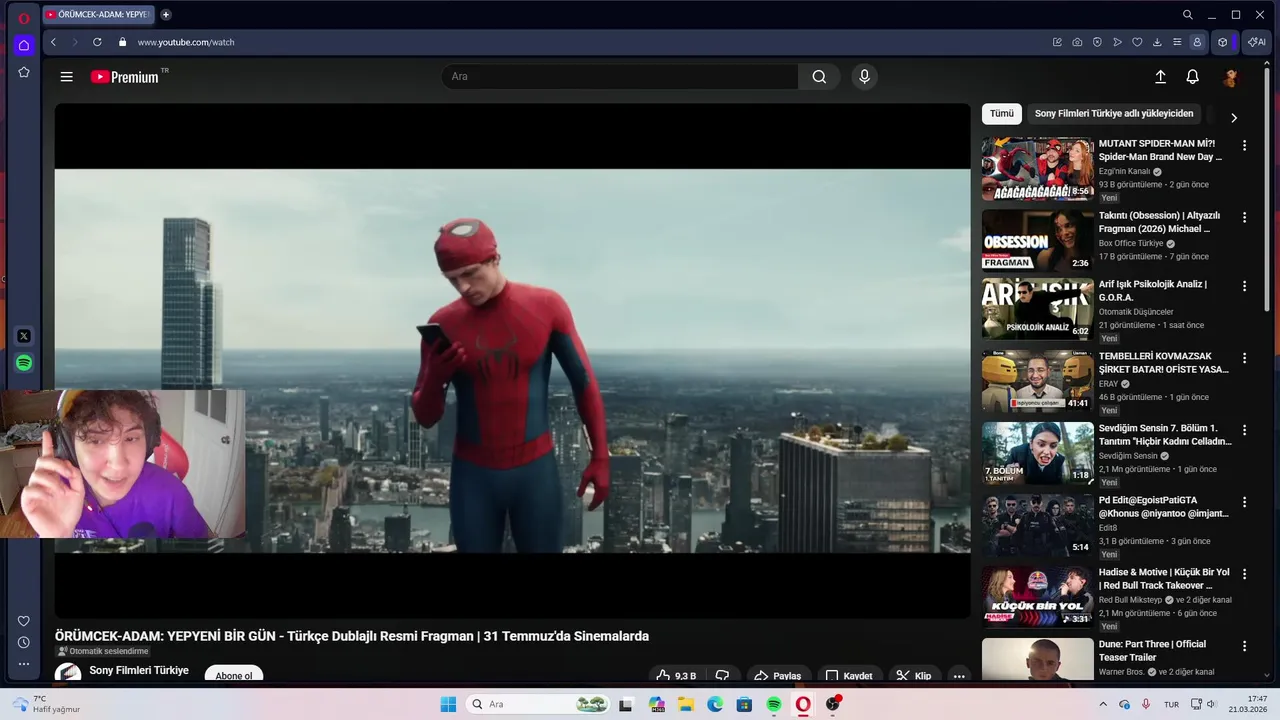This screenshot has height=720, width=1280.
Task: Select the Tümü filter chip
Action: (x=1002, y=114)
